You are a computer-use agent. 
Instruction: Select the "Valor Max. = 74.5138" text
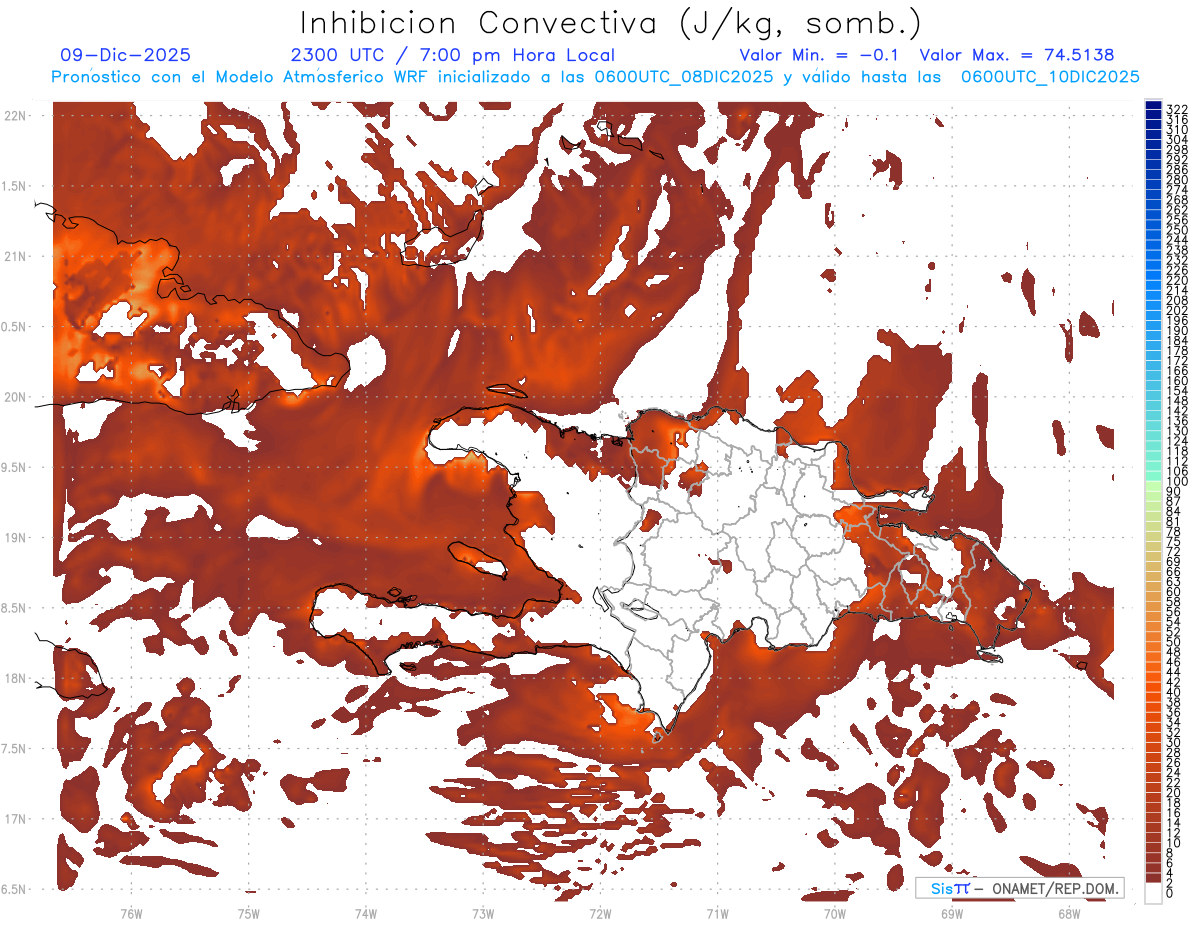click(x=1017, y=56)
